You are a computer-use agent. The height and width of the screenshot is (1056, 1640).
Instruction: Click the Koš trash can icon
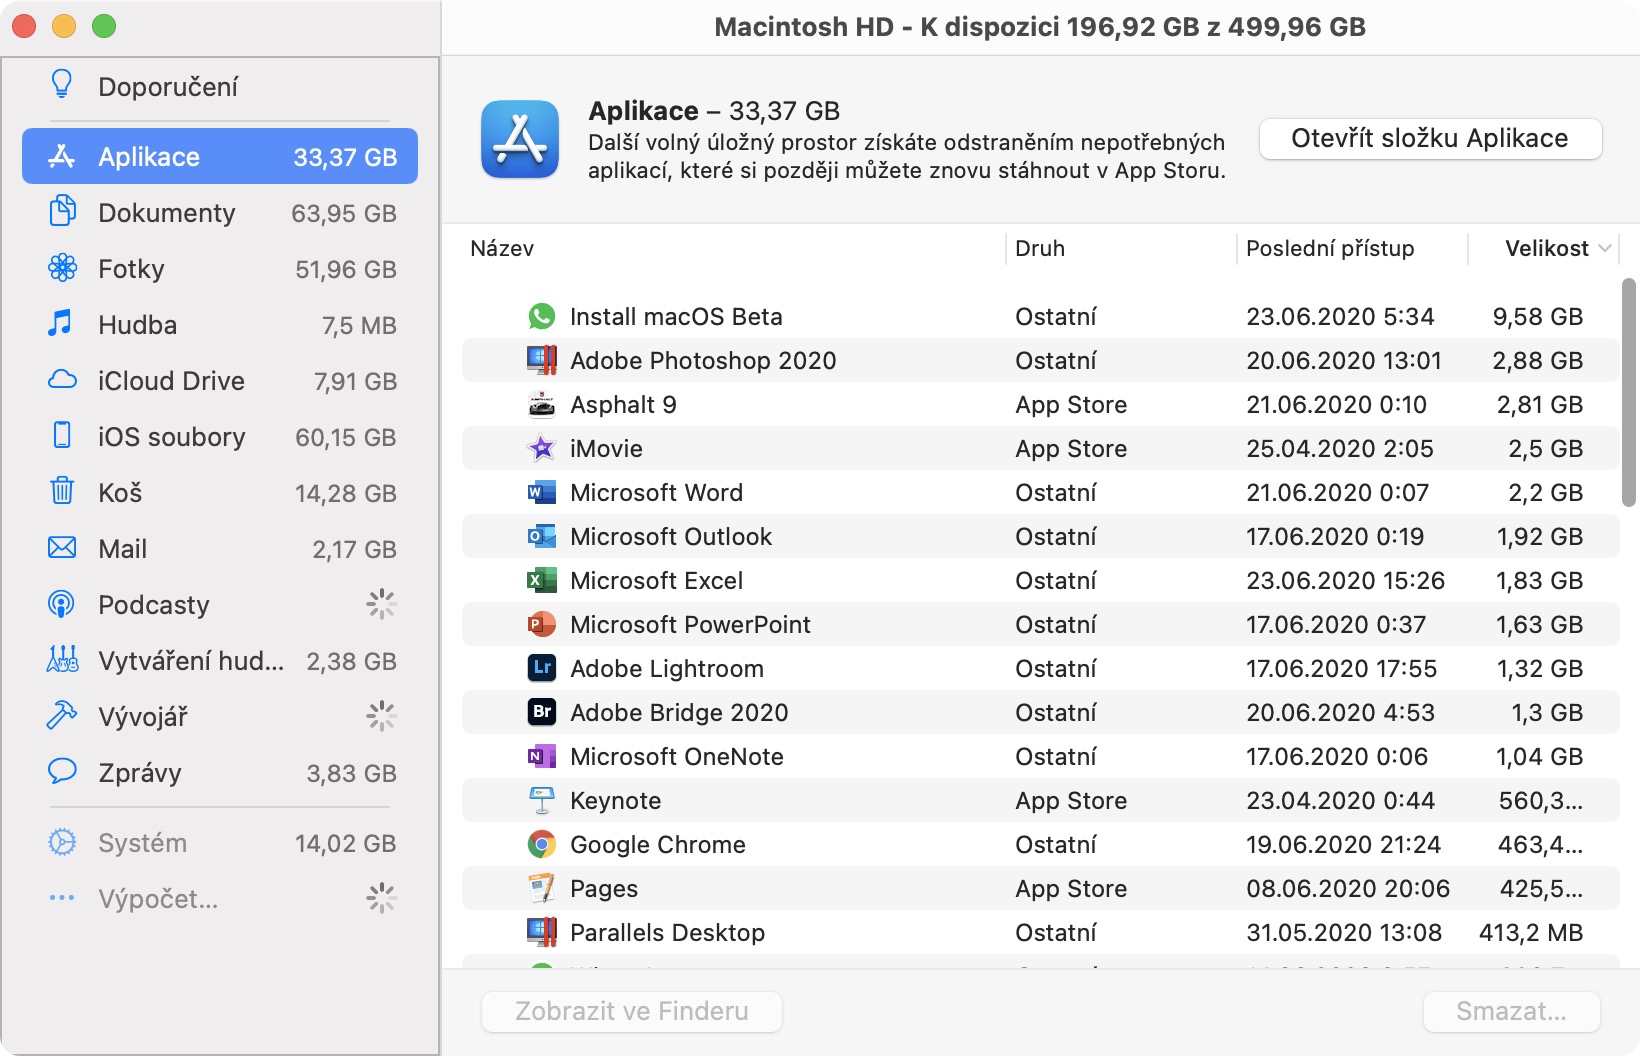pos(62,491)
